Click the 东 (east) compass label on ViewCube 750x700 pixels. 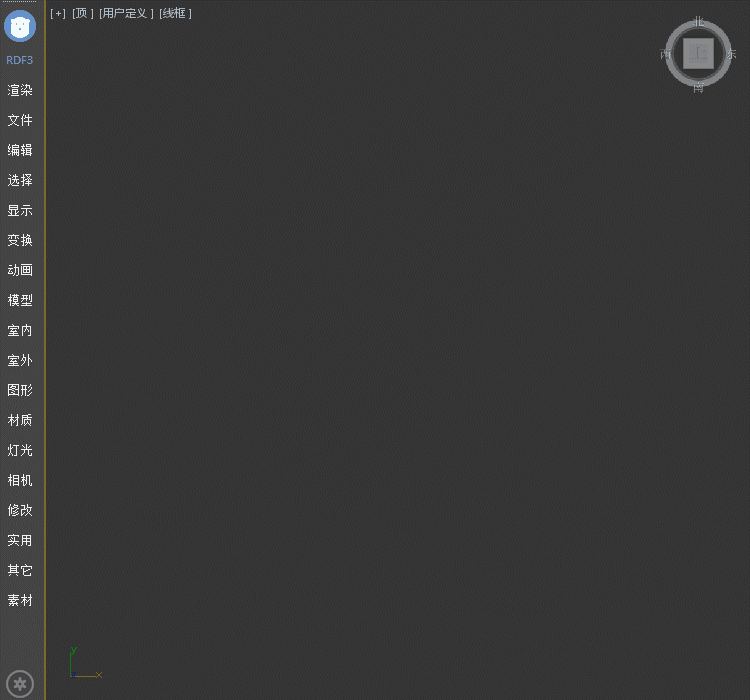point(731,54)
